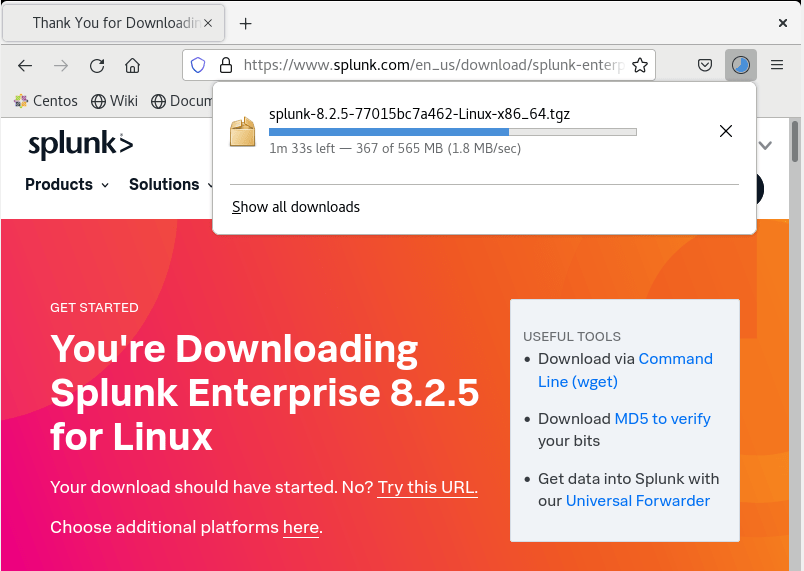Expand the Products menu
Image resolution: width=804 pixels, height=571 pixels.
pyautogui.click(x=67, y=185)
